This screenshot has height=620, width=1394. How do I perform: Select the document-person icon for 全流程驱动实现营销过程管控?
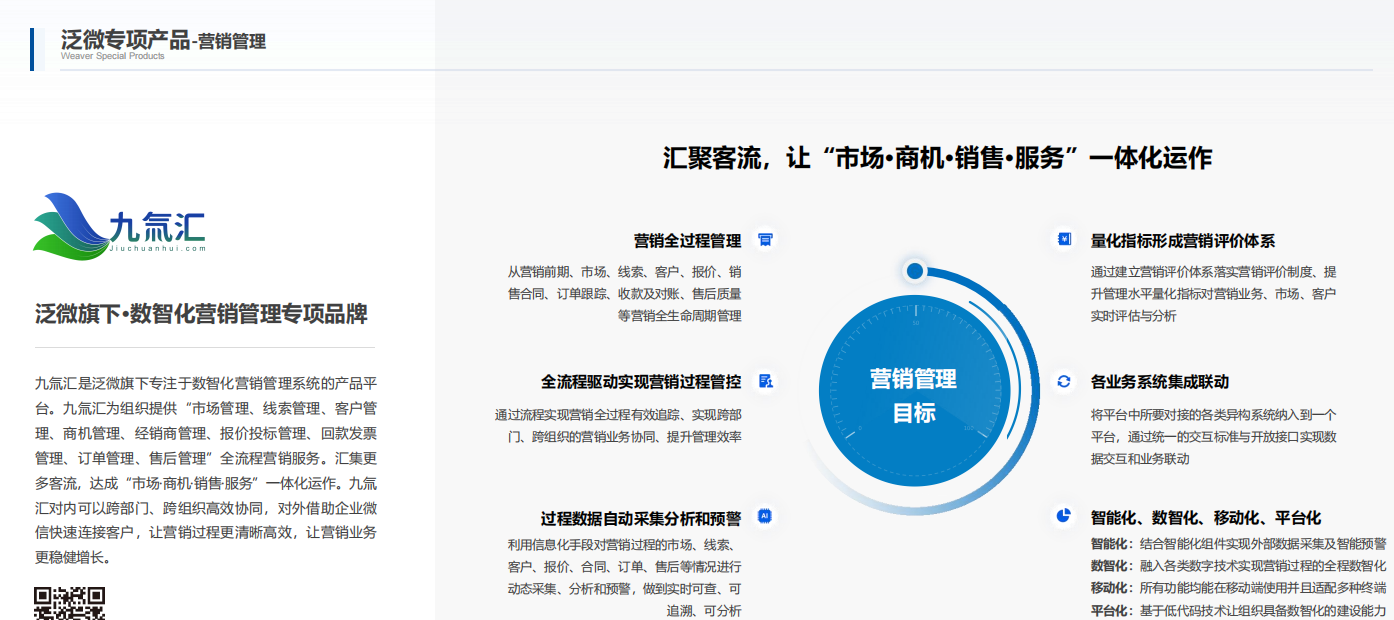(x=765, y=379)
